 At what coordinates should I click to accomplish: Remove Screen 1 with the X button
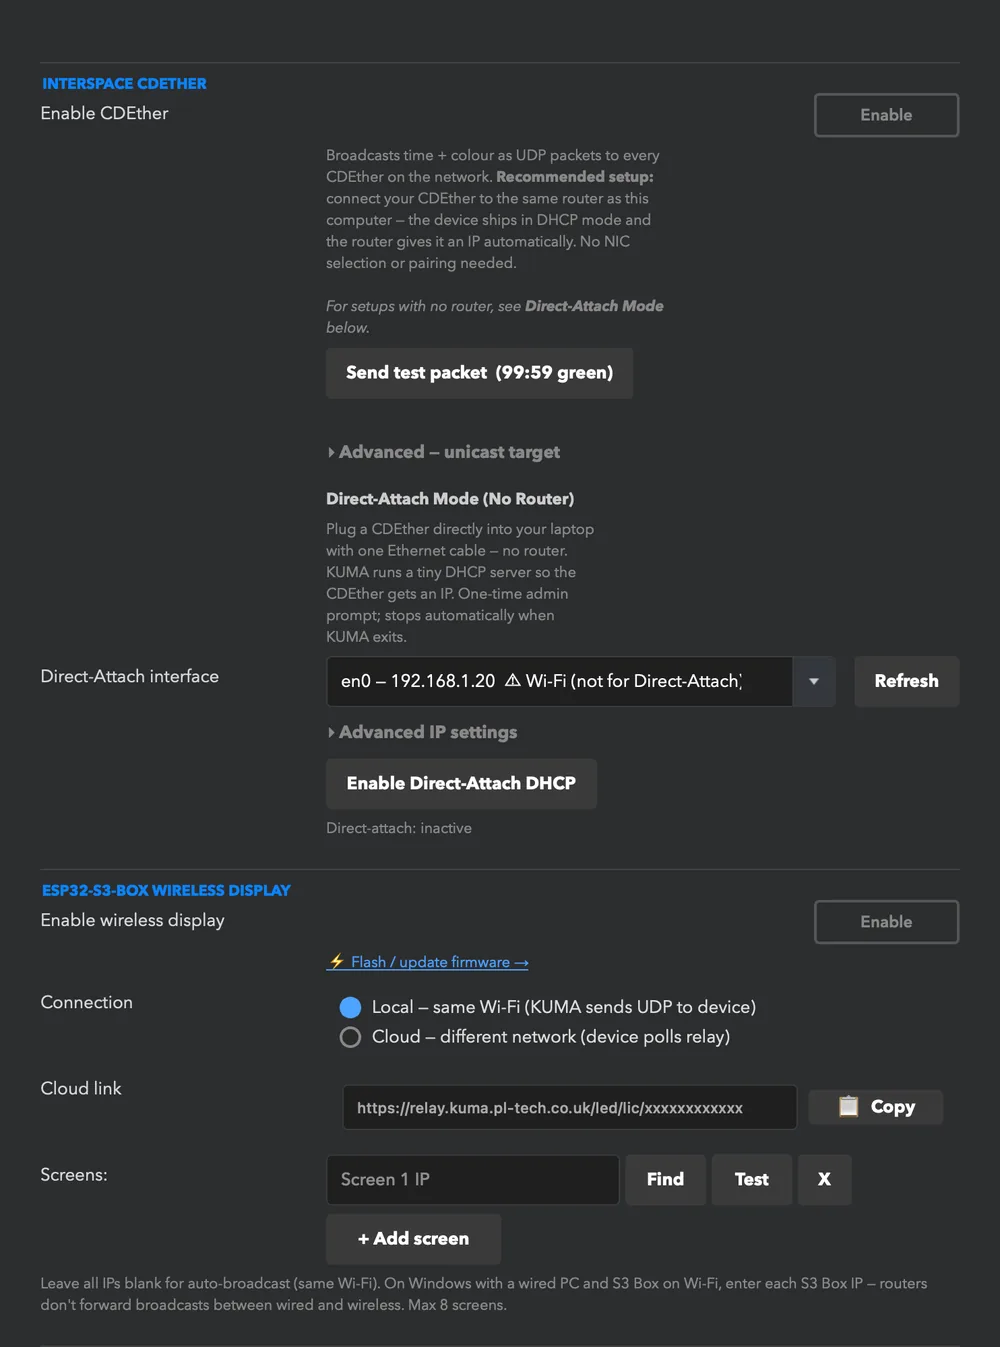(x=824, y=1180)
